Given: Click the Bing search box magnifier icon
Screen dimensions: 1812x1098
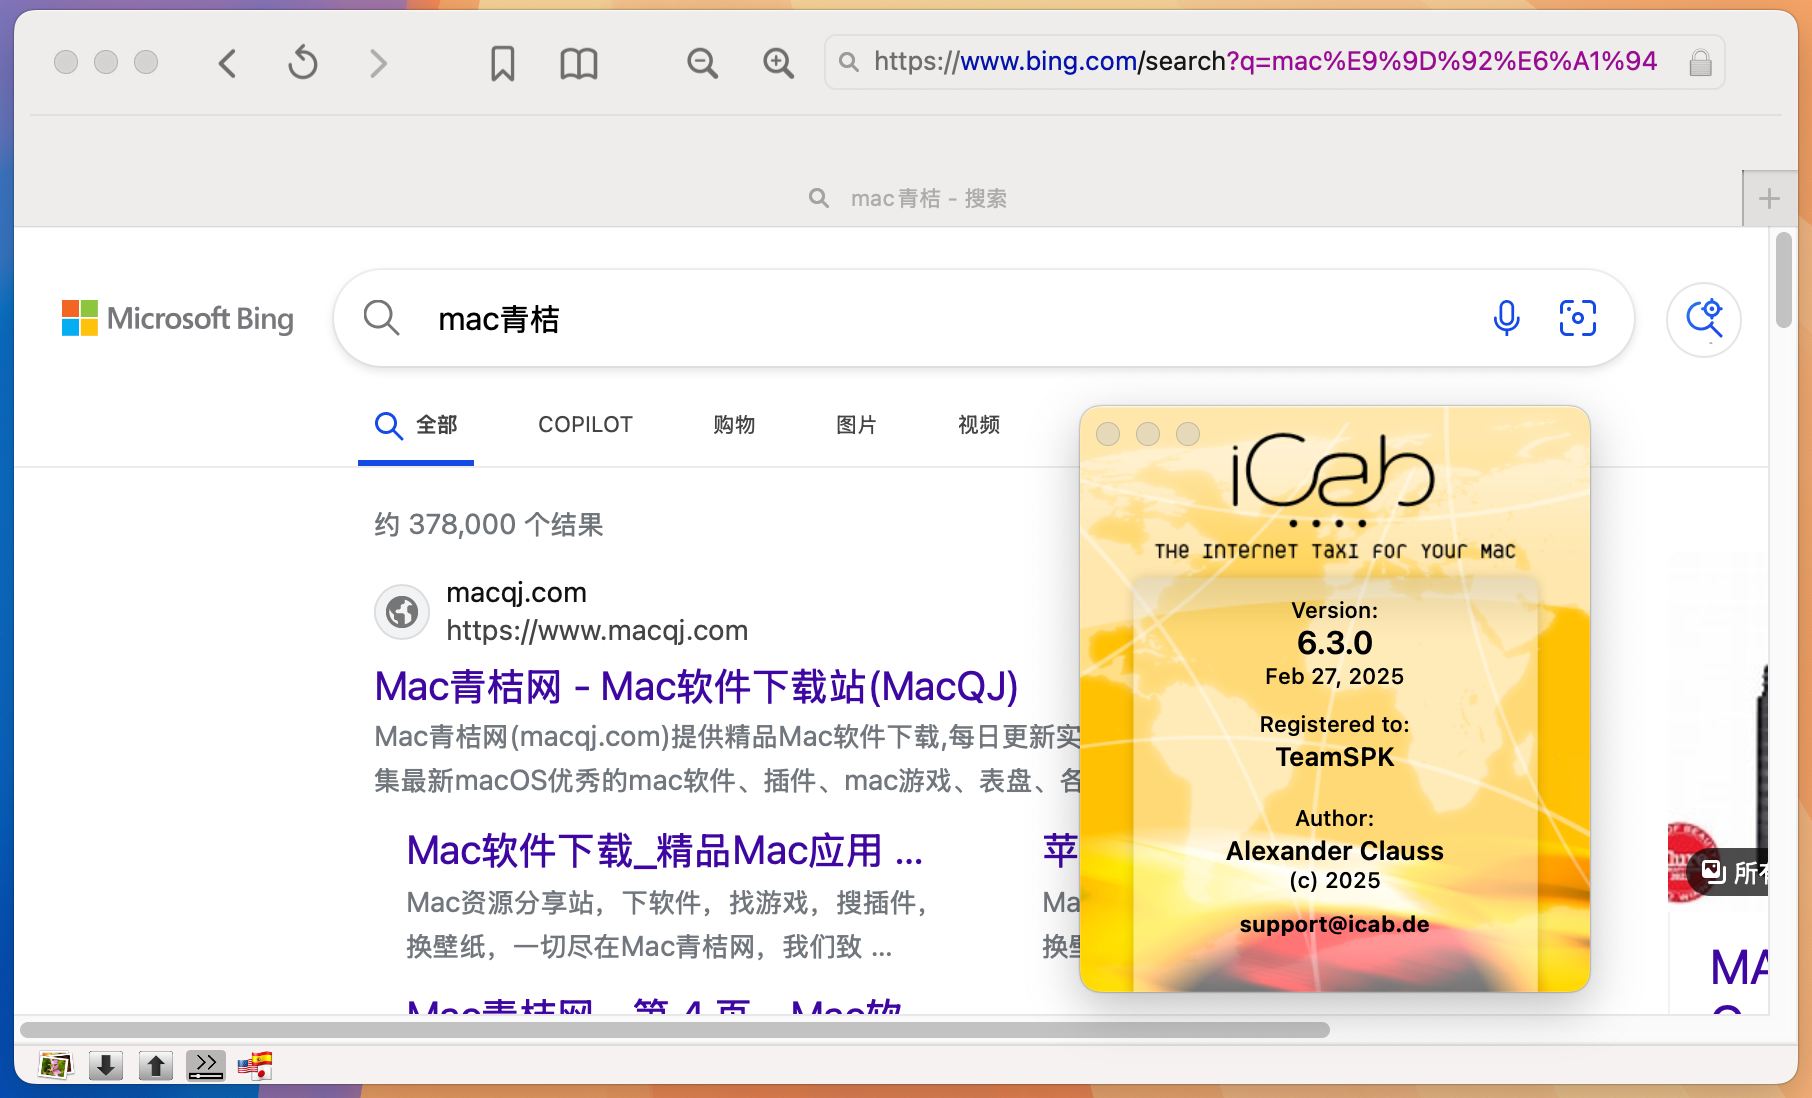Looking at the screenshot, I should [381, 318].
